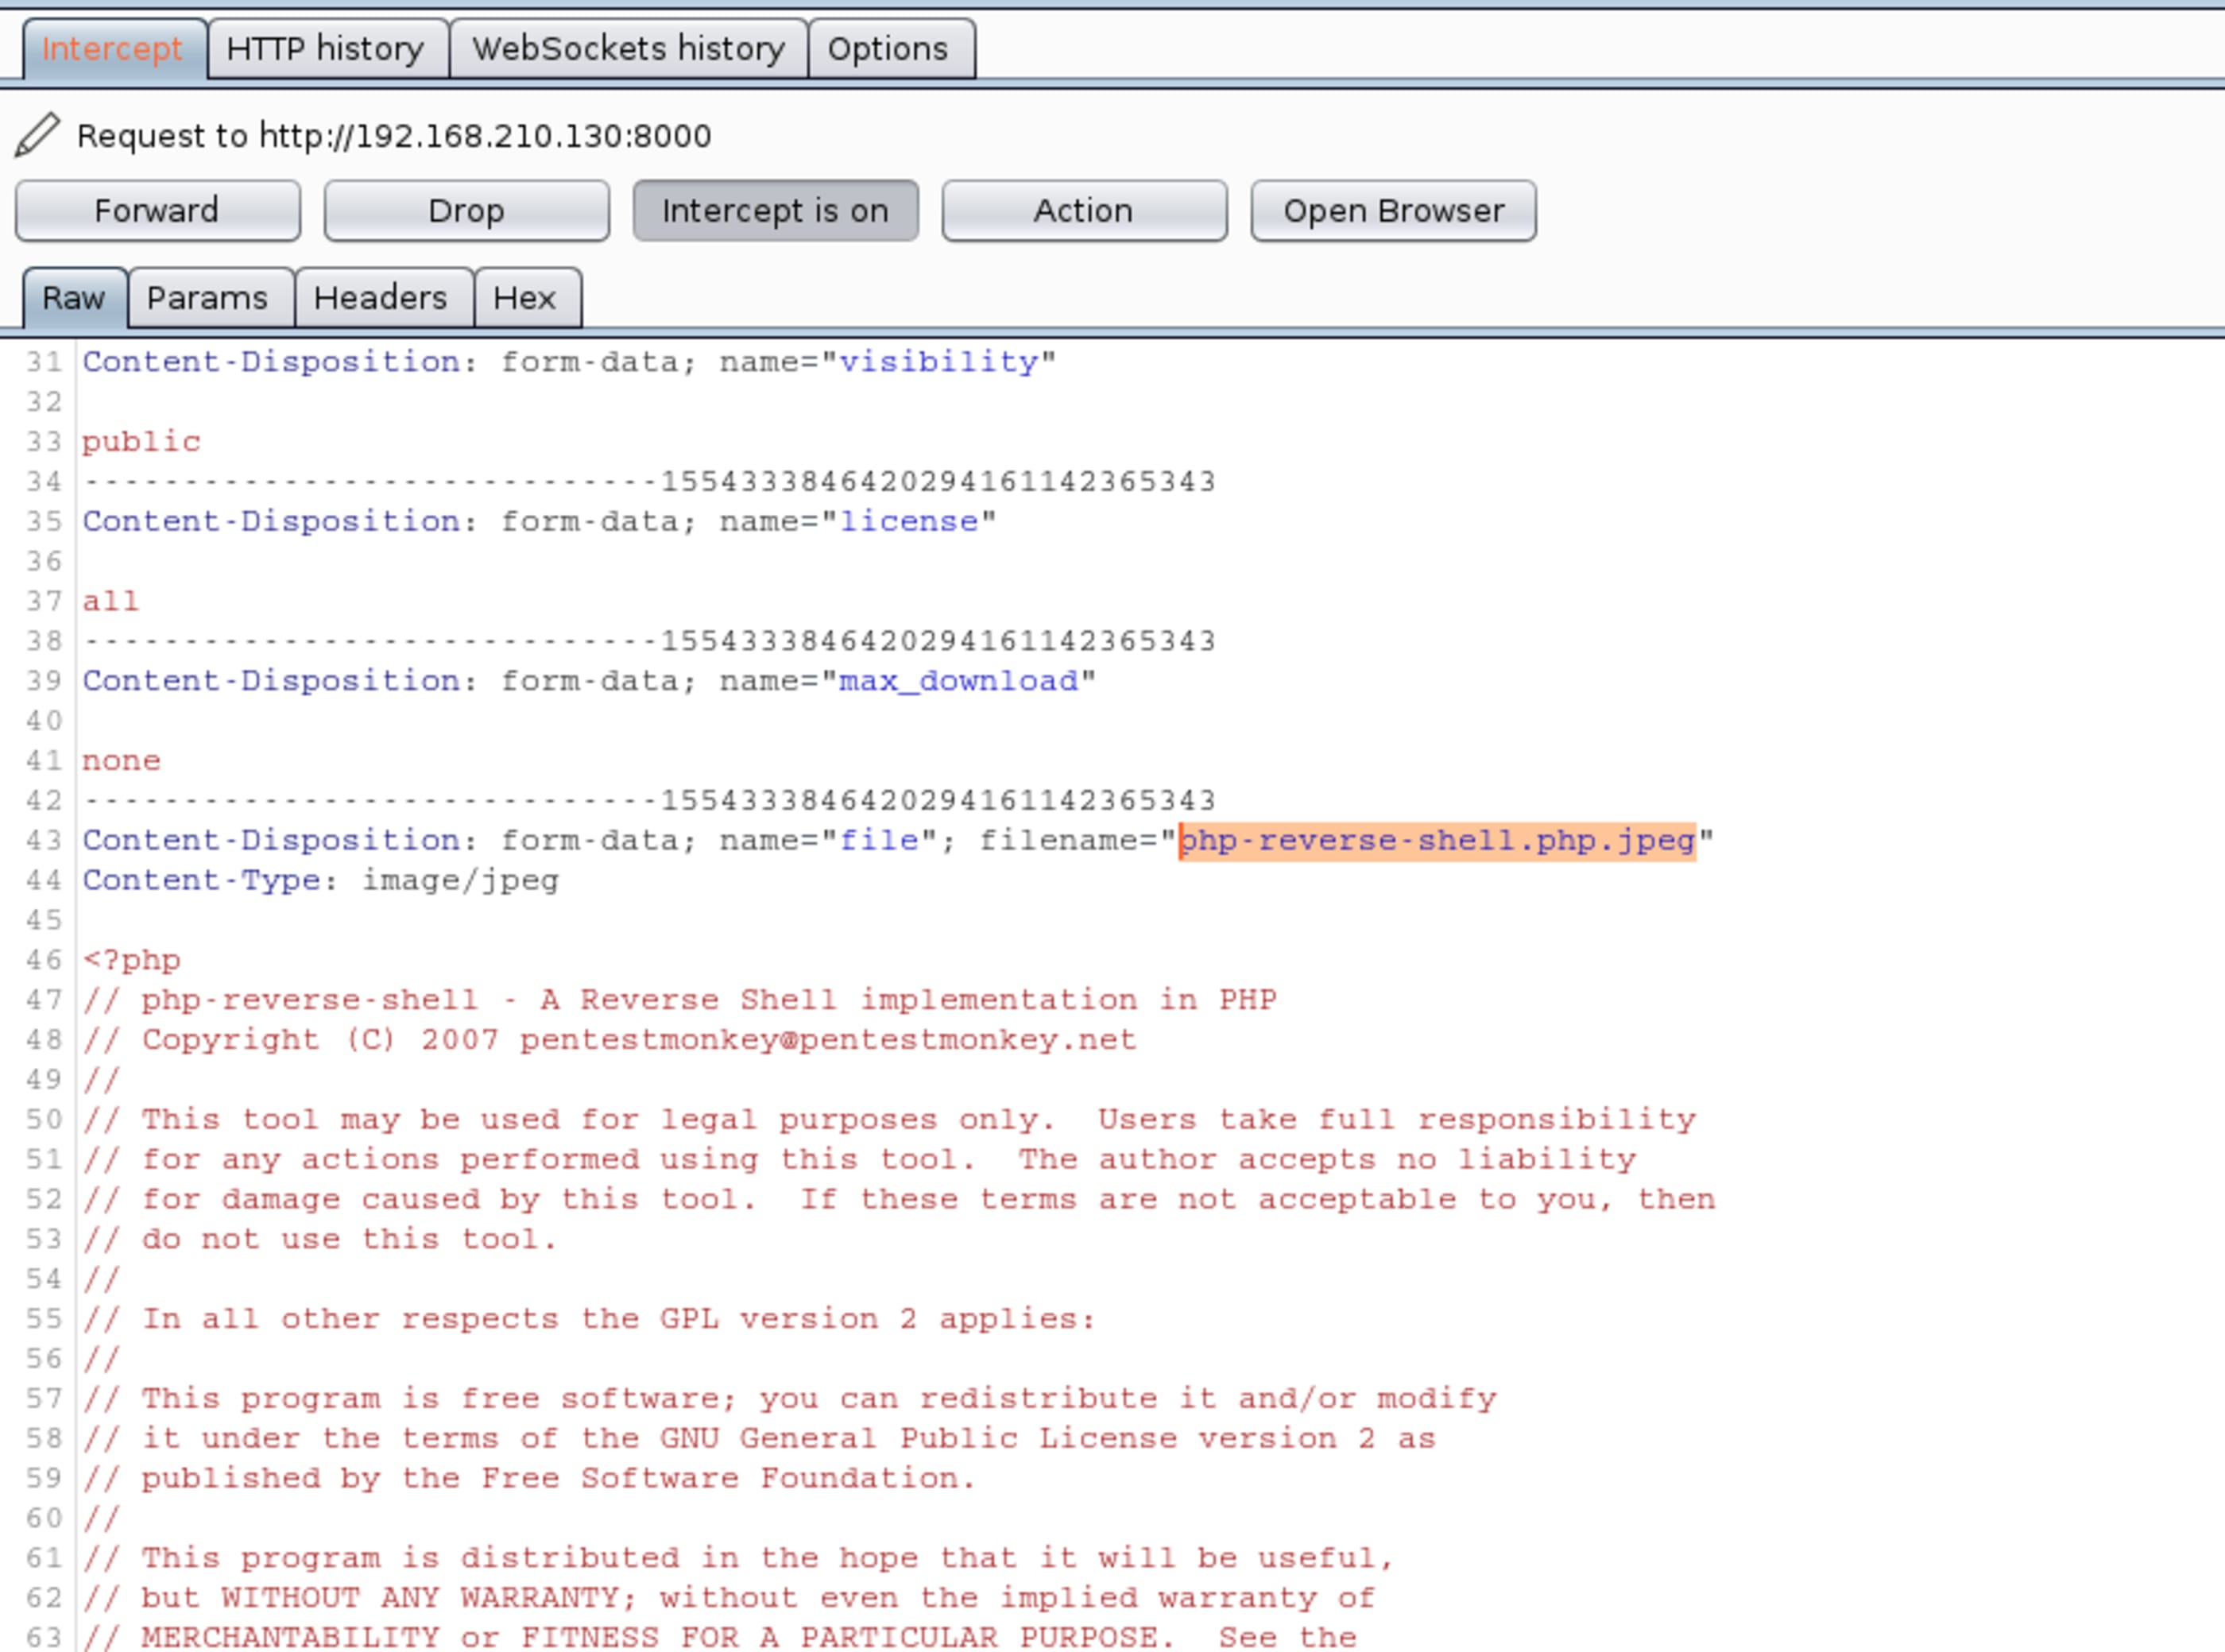This screenshot has width=2225, height=1652.
Task: Click the image/jpeg Content-Type value
Action: (x=460, y=880)
